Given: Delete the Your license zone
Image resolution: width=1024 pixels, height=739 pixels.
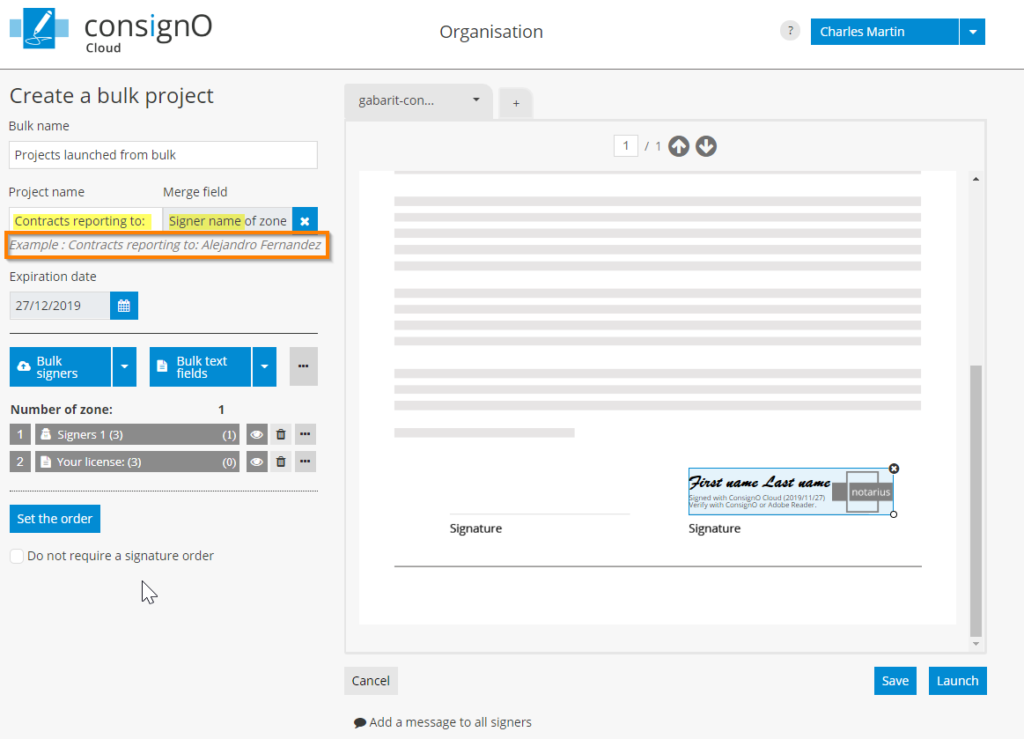Looking at the screenshot, I should click(x=281, y=461).
